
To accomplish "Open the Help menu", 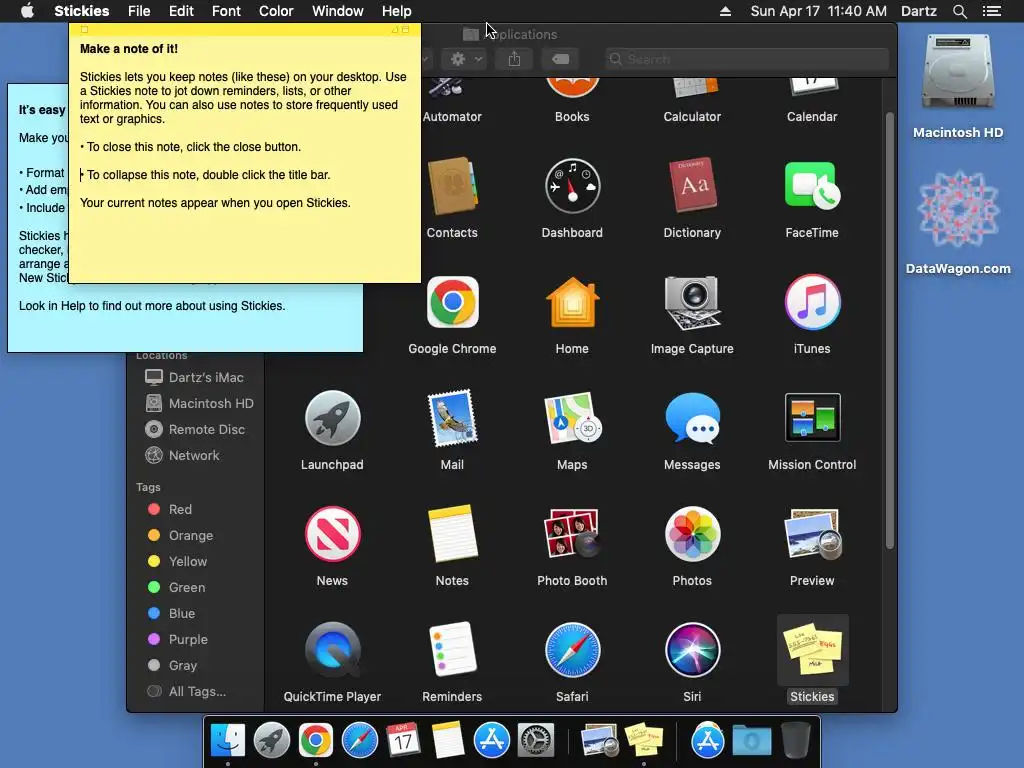I will (x=396, y=11).
